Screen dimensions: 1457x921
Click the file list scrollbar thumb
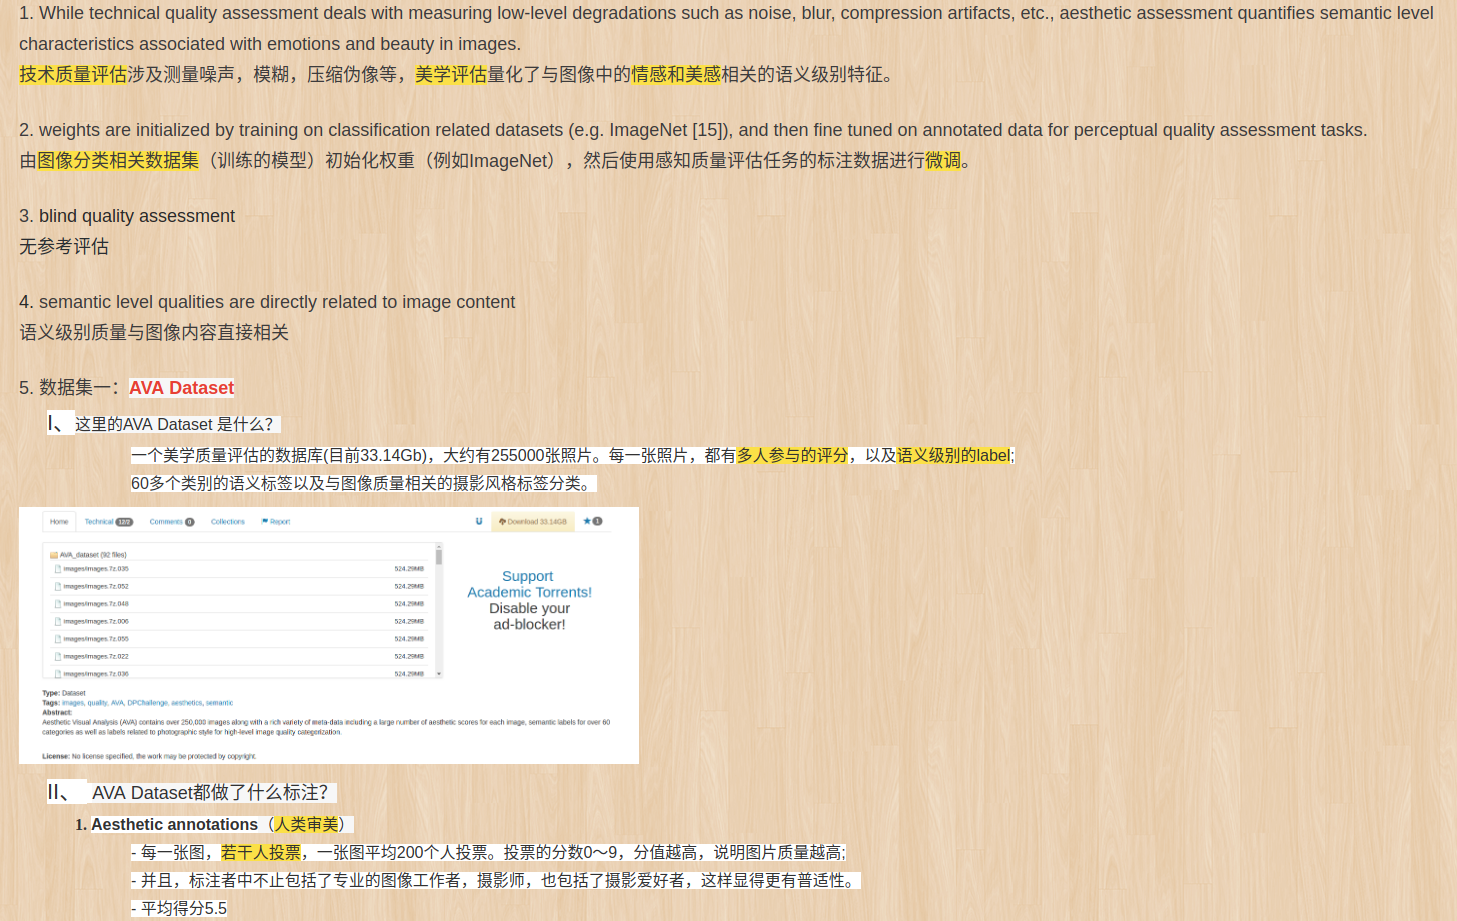click(439, 556)
